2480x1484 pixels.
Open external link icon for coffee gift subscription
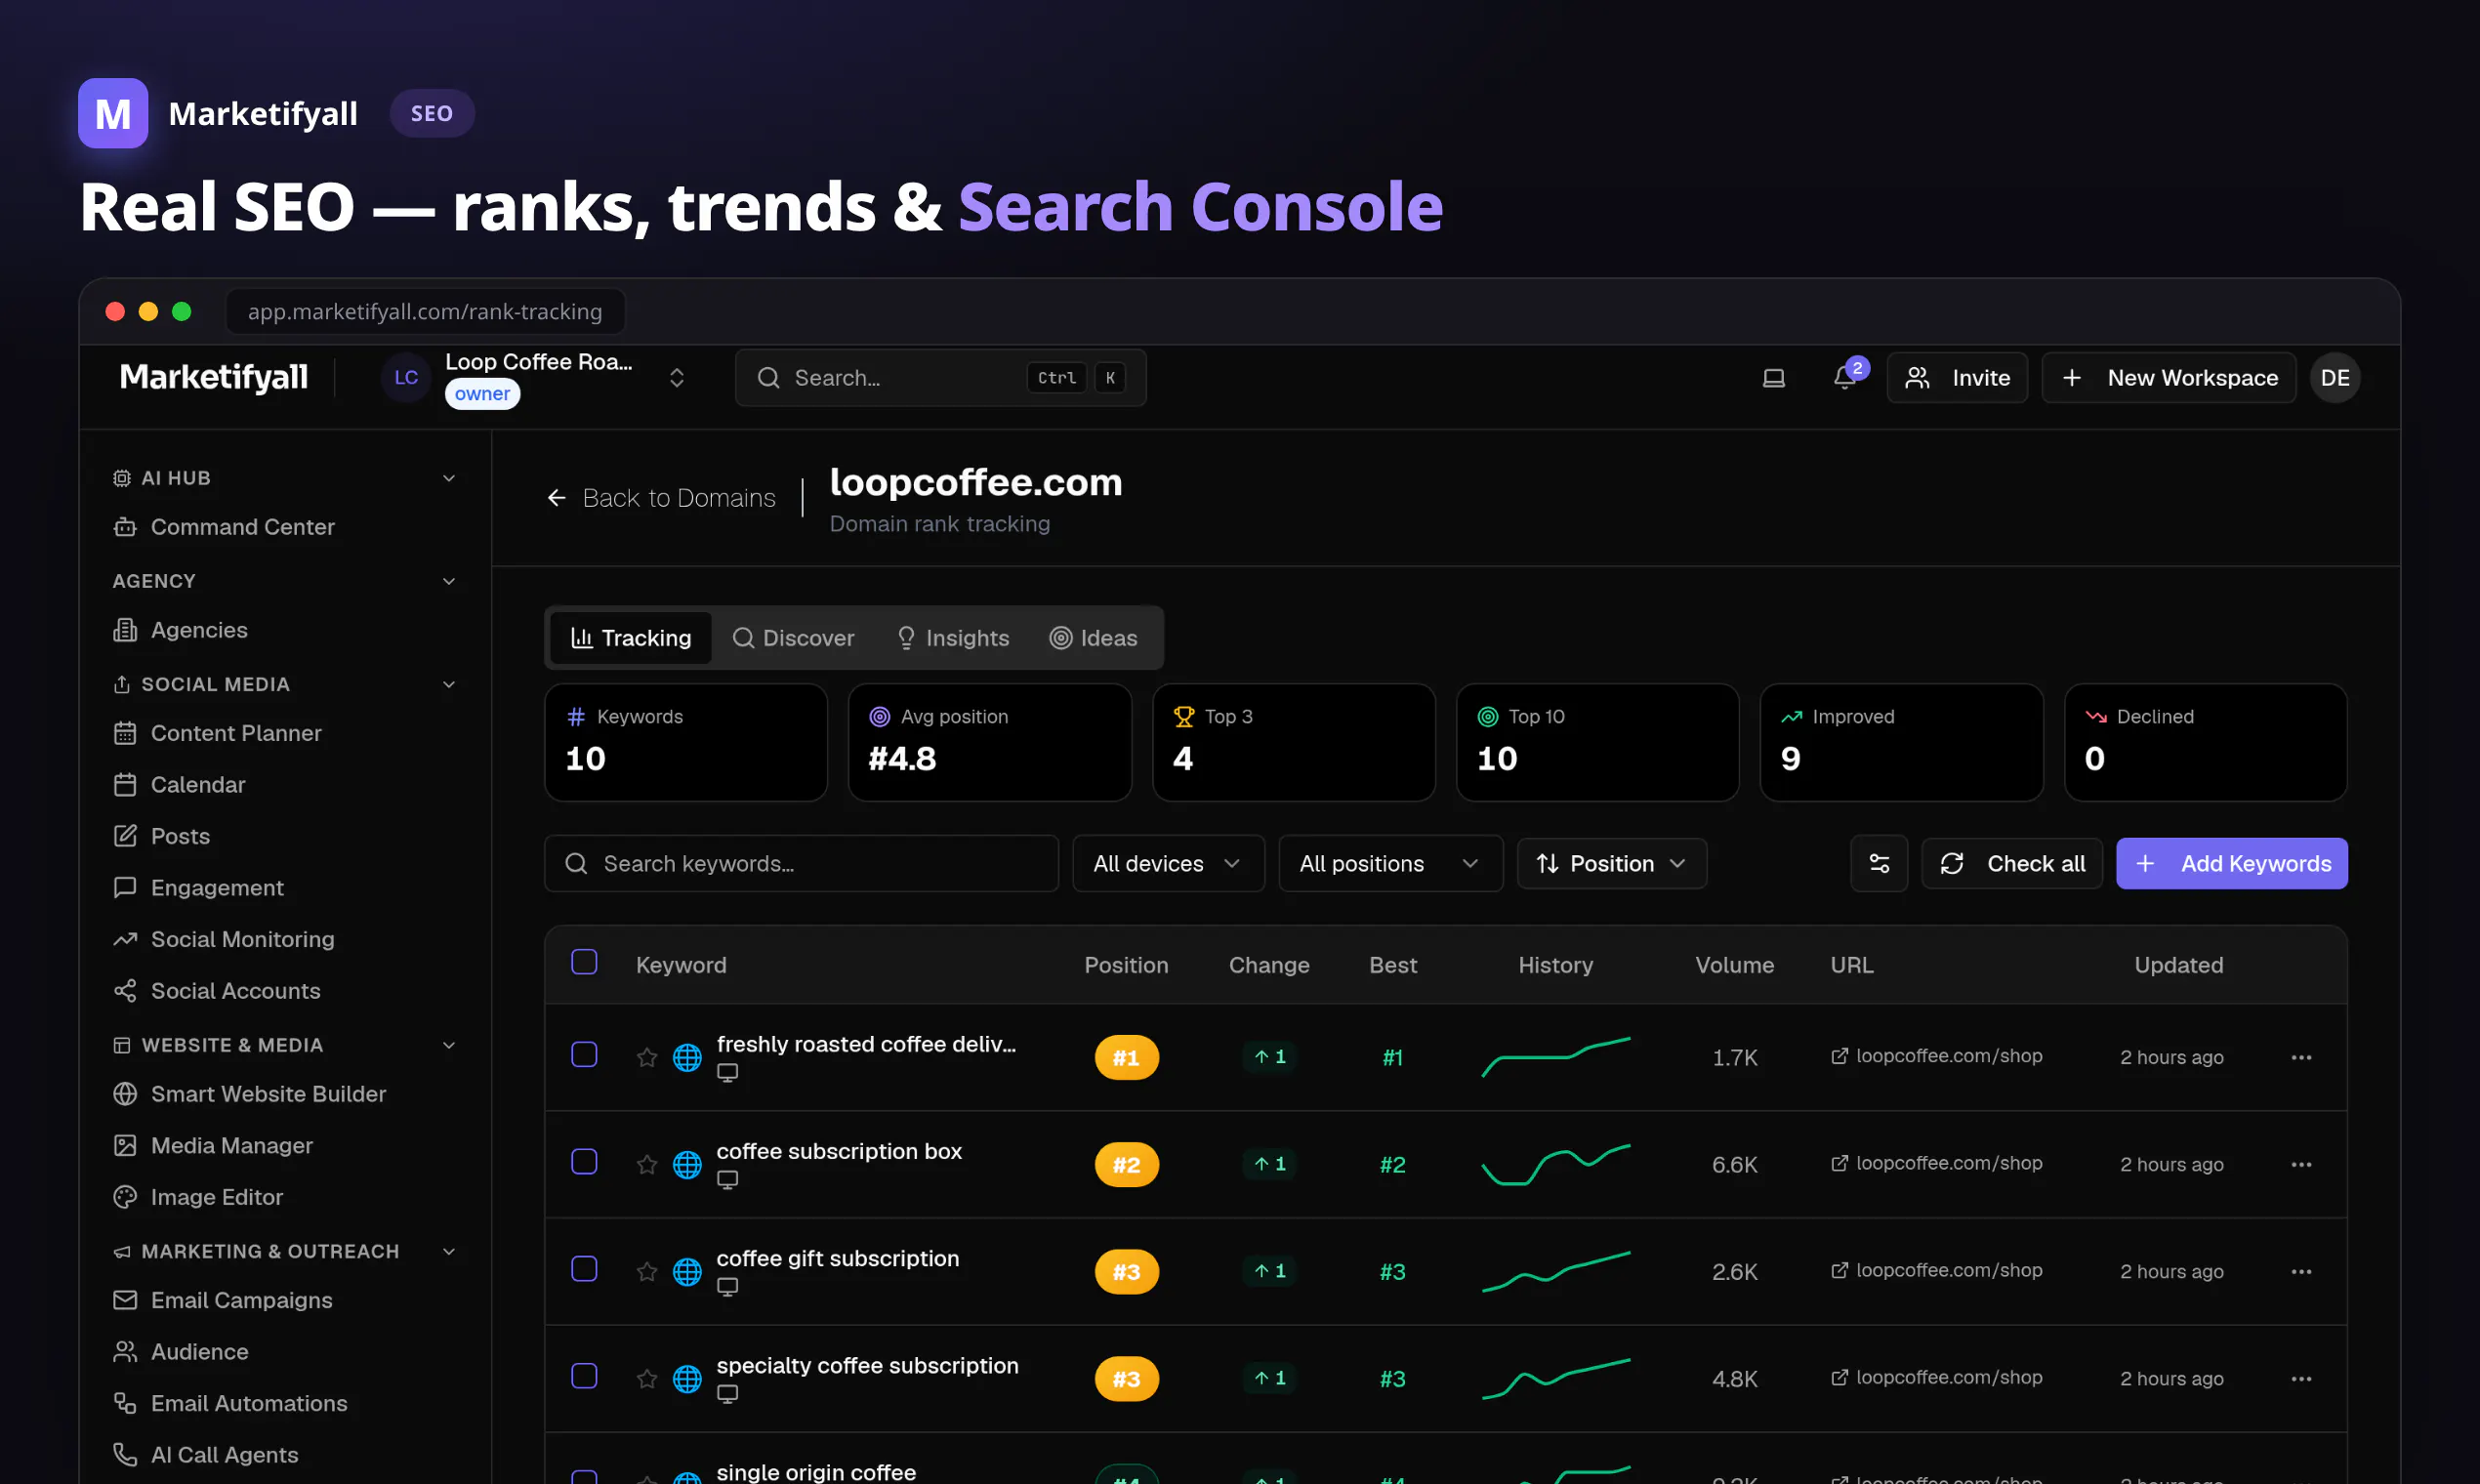[1839, 1270]
